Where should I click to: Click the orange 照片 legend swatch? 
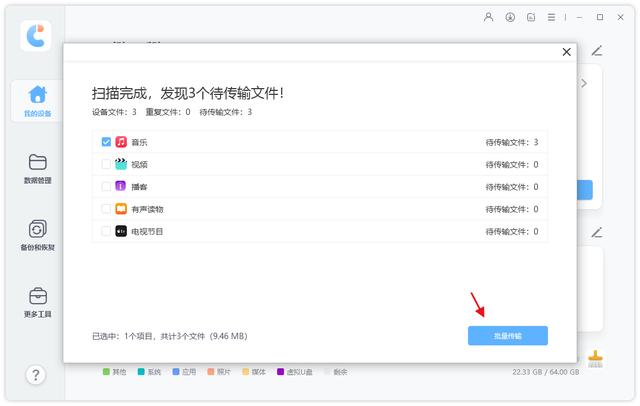[x=211, y=372]
